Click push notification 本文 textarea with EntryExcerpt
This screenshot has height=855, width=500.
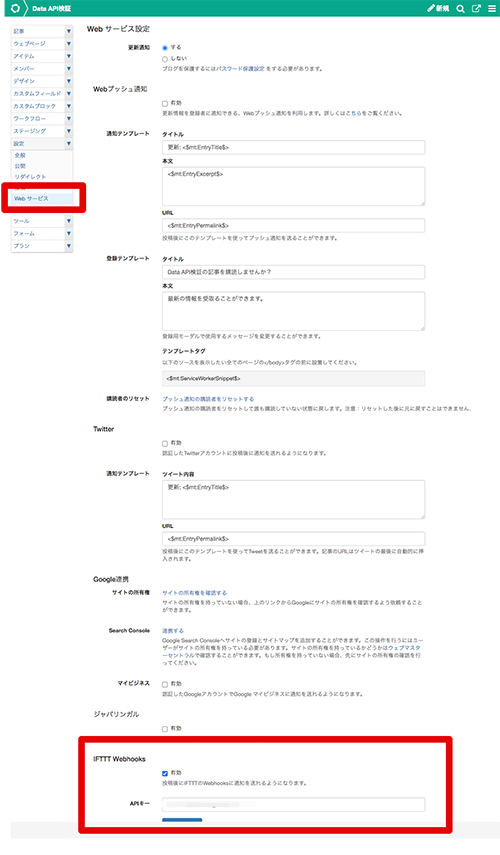point(293,186)
